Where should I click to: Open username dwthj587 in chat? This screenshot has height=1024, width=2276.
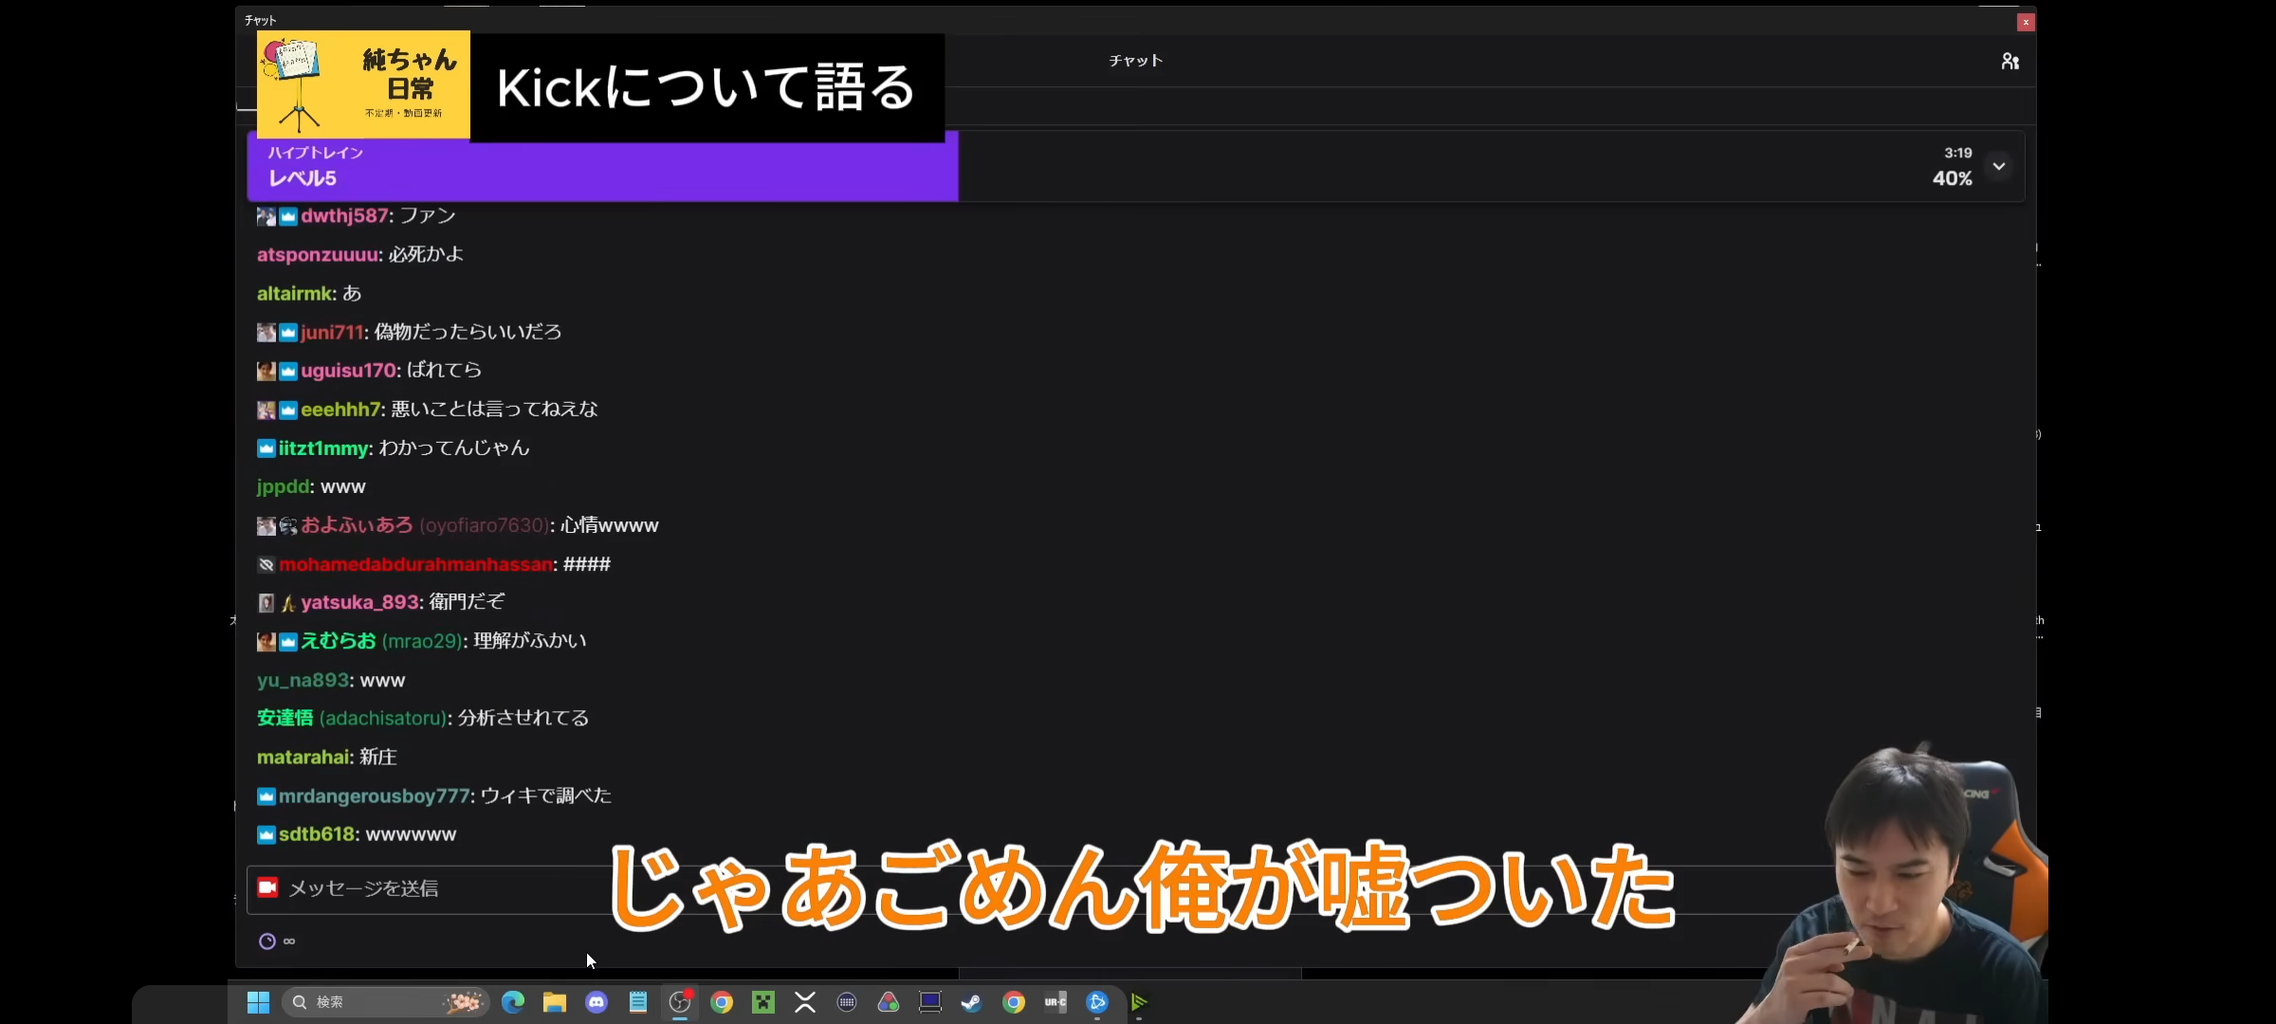(x=344, y=216)
